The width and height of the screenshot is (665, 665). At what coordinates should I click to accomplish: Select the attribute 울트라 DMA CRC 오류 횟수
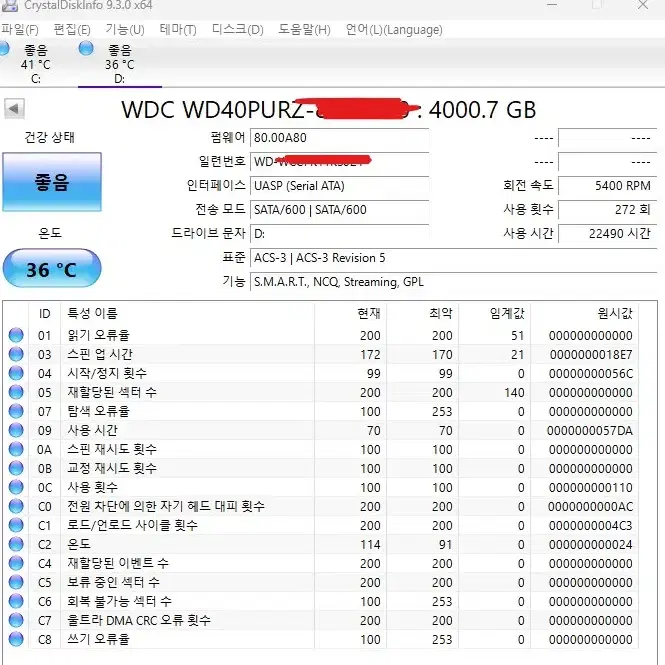[139, 620]
